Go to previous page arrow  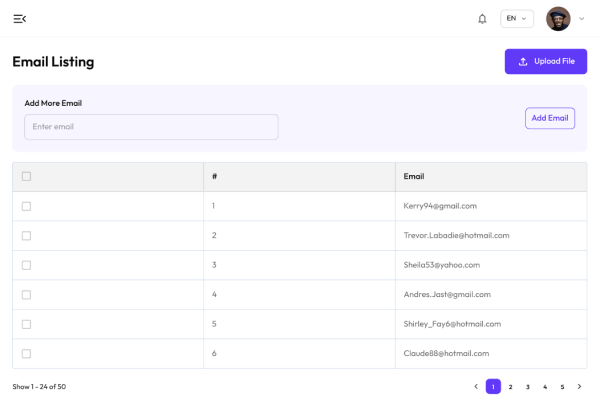(x=476, y=386)
